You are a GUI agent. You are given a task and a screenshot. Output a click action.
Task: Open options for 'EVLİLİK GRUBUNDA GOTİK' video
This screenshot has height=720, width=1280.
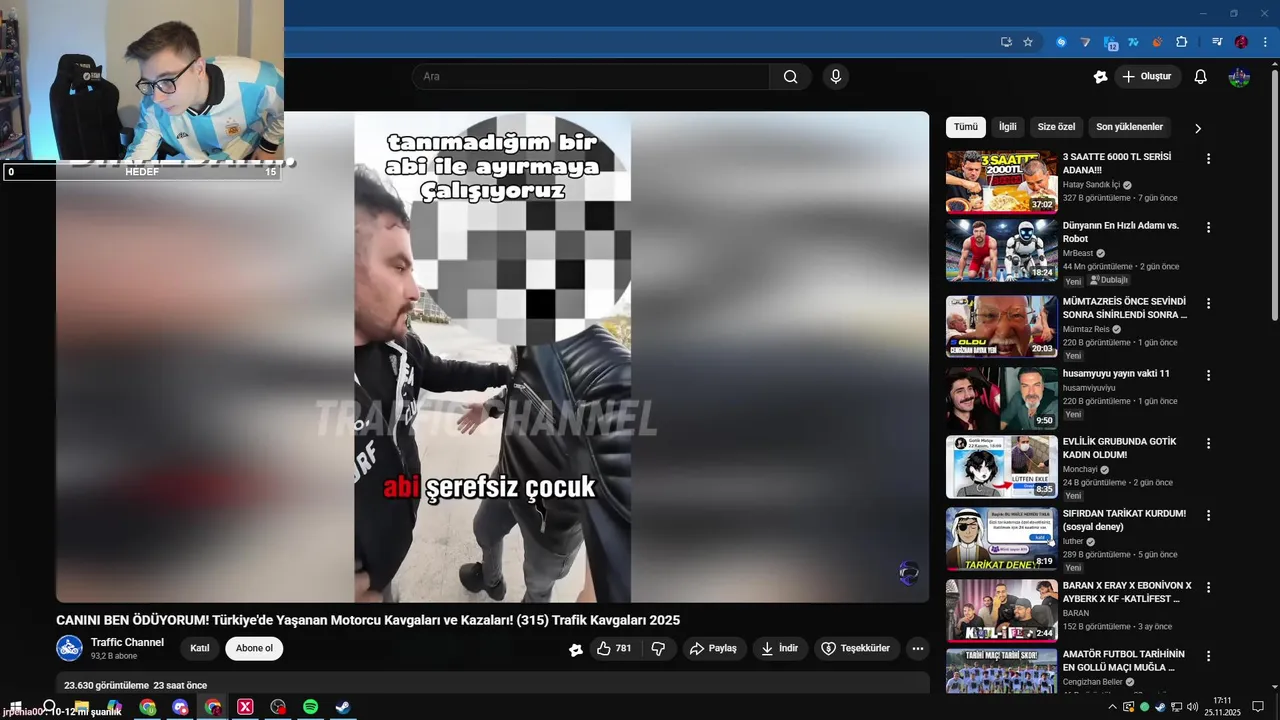tap(1208, 443)
